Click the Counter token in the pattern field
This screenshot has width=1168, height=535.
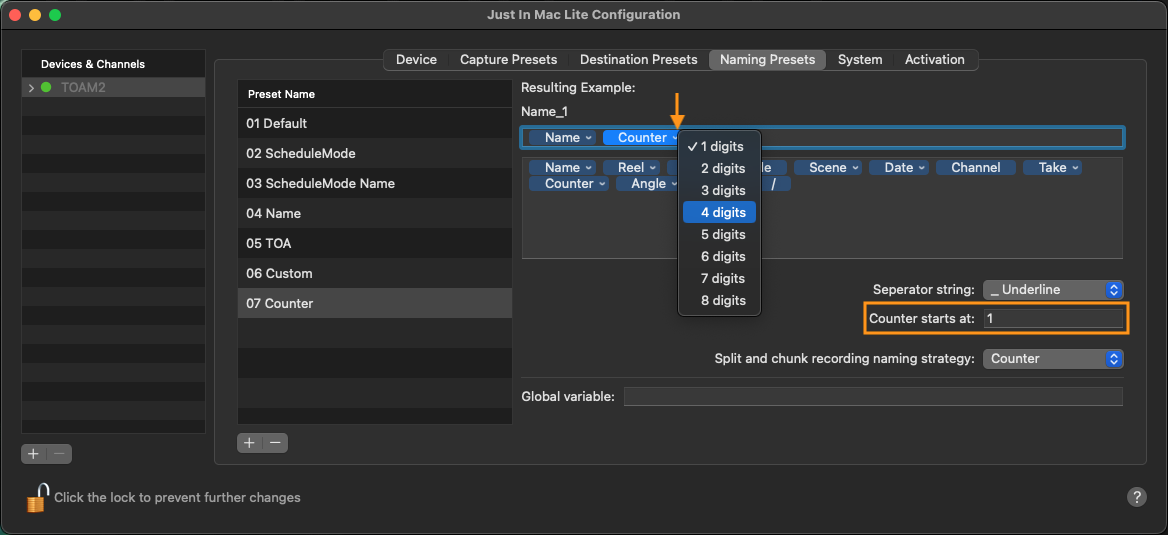point(642,138)
